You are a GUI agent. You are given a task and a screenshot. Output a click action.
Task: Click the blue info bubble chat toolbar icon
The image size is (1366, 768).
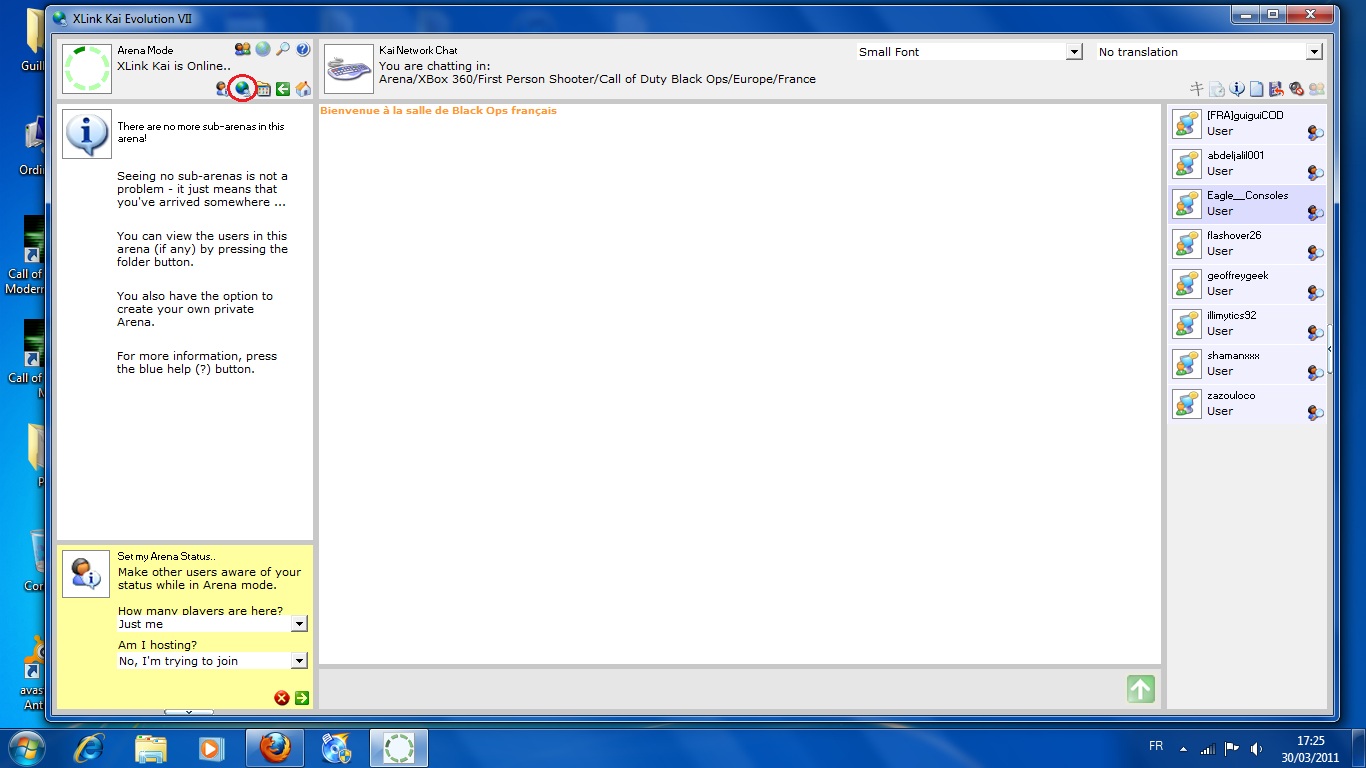point(1237,89)
